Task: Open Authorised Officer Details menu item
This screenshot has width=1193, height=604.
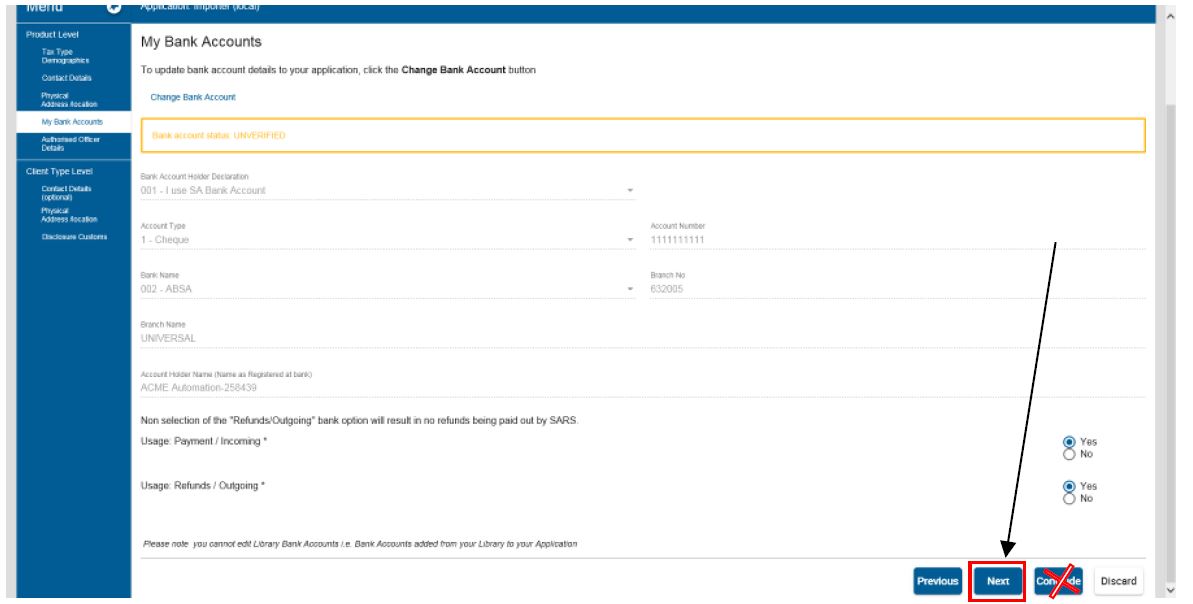Action: (x=70, y=144)
